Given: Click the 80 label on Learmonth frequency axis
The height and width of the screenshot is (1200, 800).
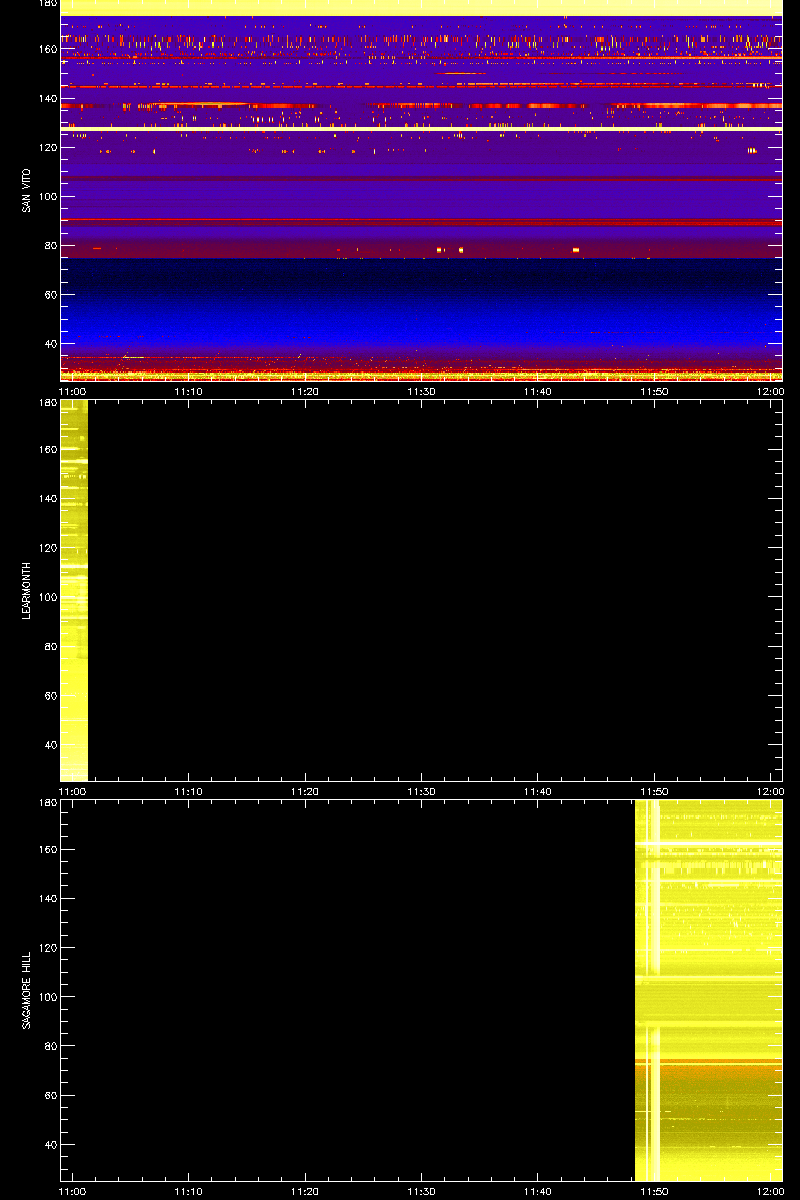Looking at the screenshot, I should coord(51,646).
